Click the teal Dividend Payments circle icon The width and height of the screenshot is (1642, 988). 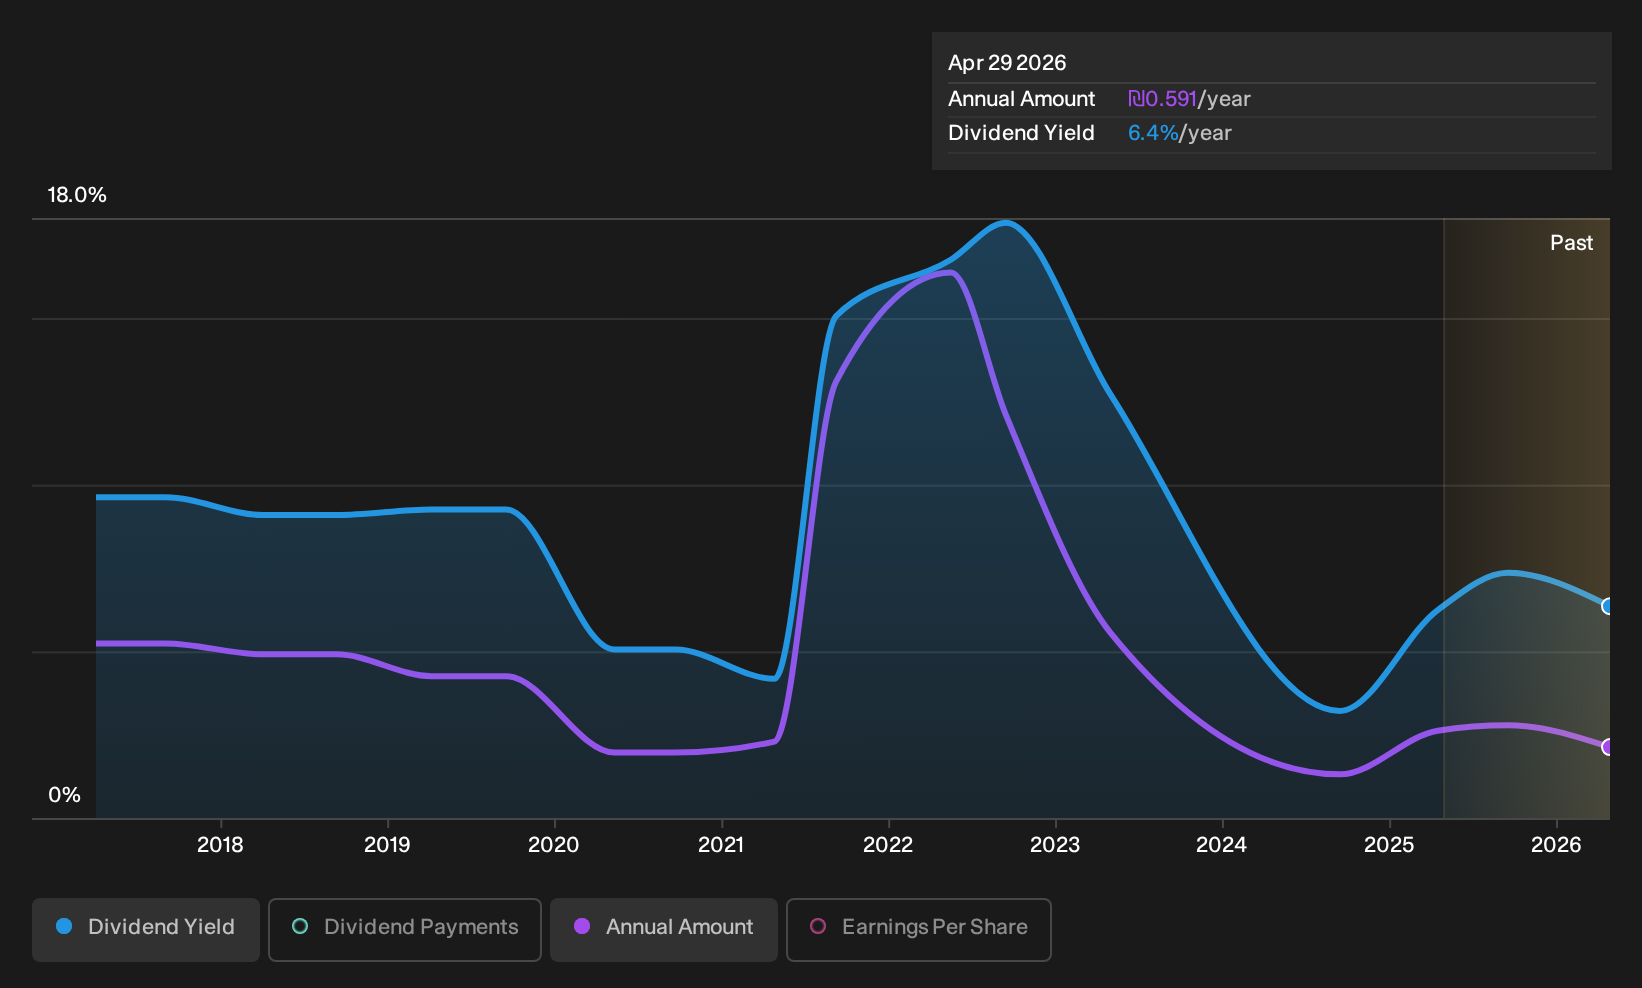click(x=300, y=926)
